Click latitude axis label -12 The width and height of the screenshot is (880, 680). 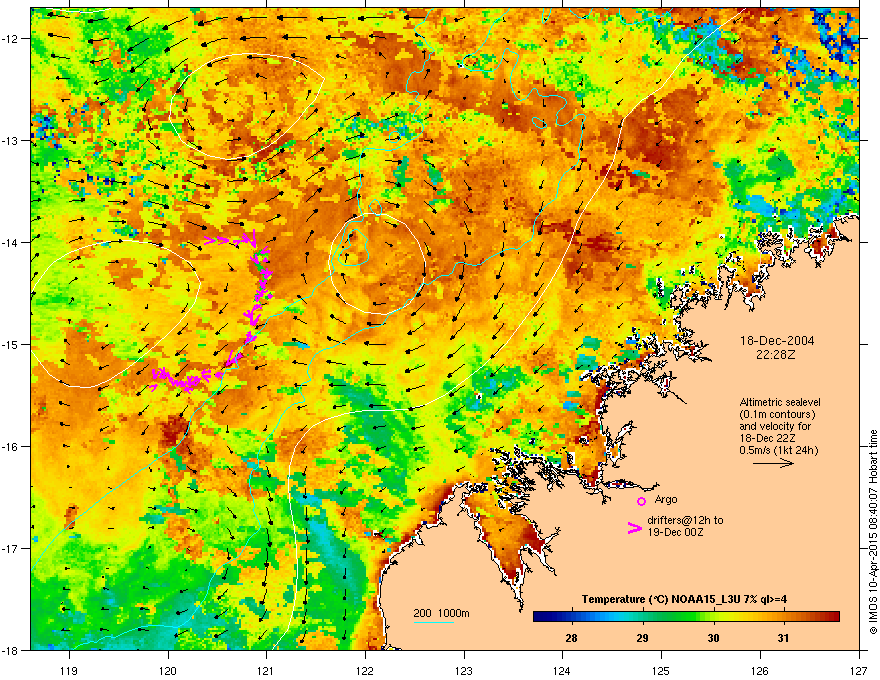tap(11, 39)
